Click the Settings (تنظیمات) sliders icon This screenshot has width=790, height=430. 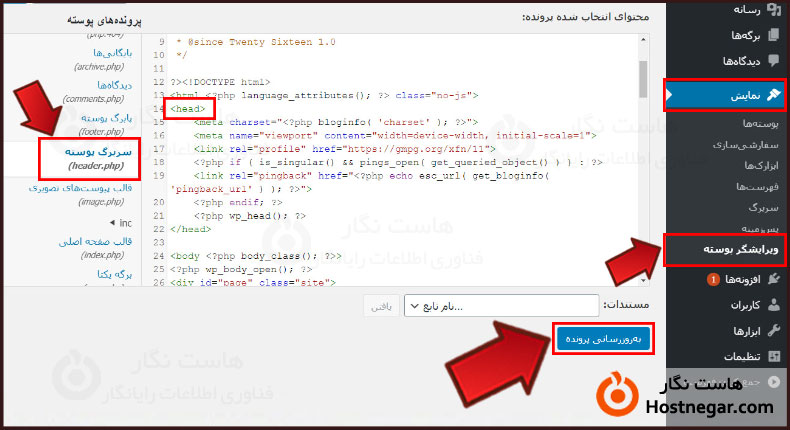point(773,357)
